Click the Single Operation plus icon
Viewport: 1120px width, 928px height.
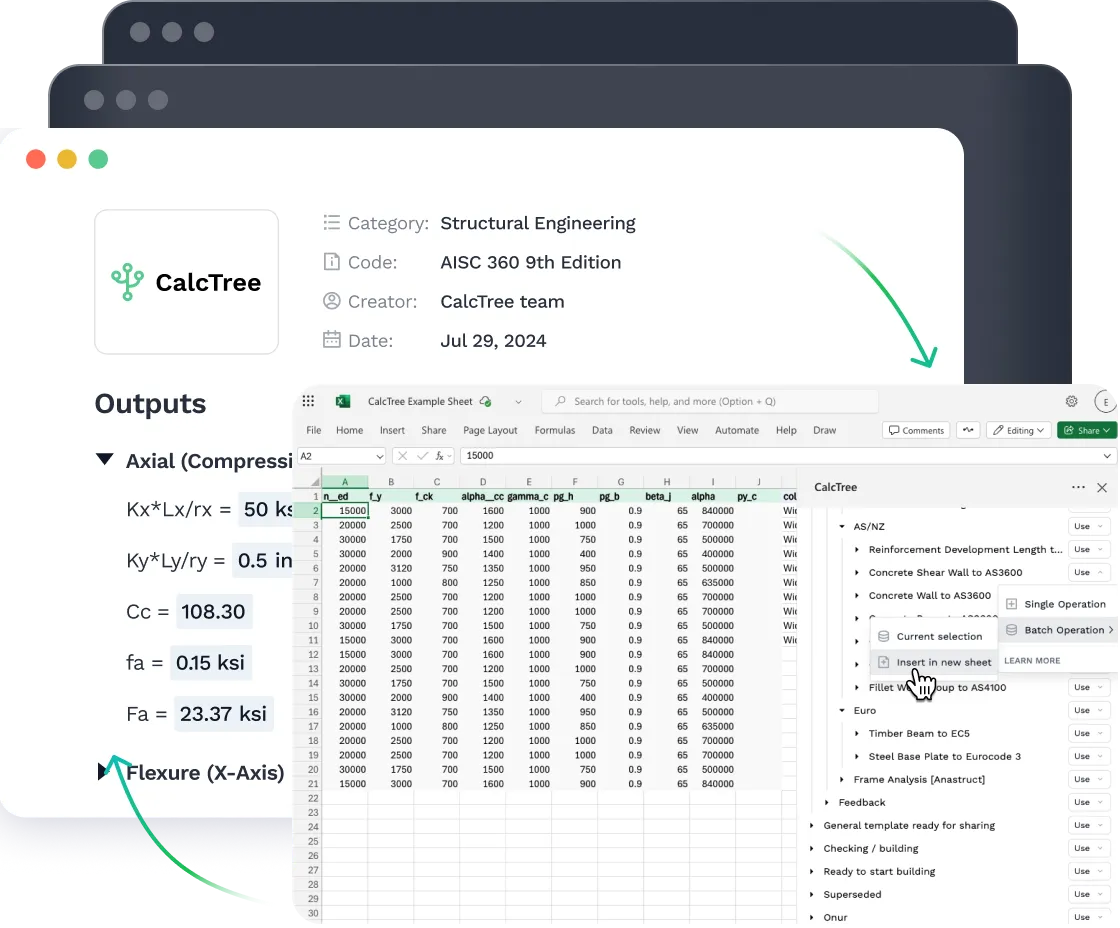coord(1011,604)
